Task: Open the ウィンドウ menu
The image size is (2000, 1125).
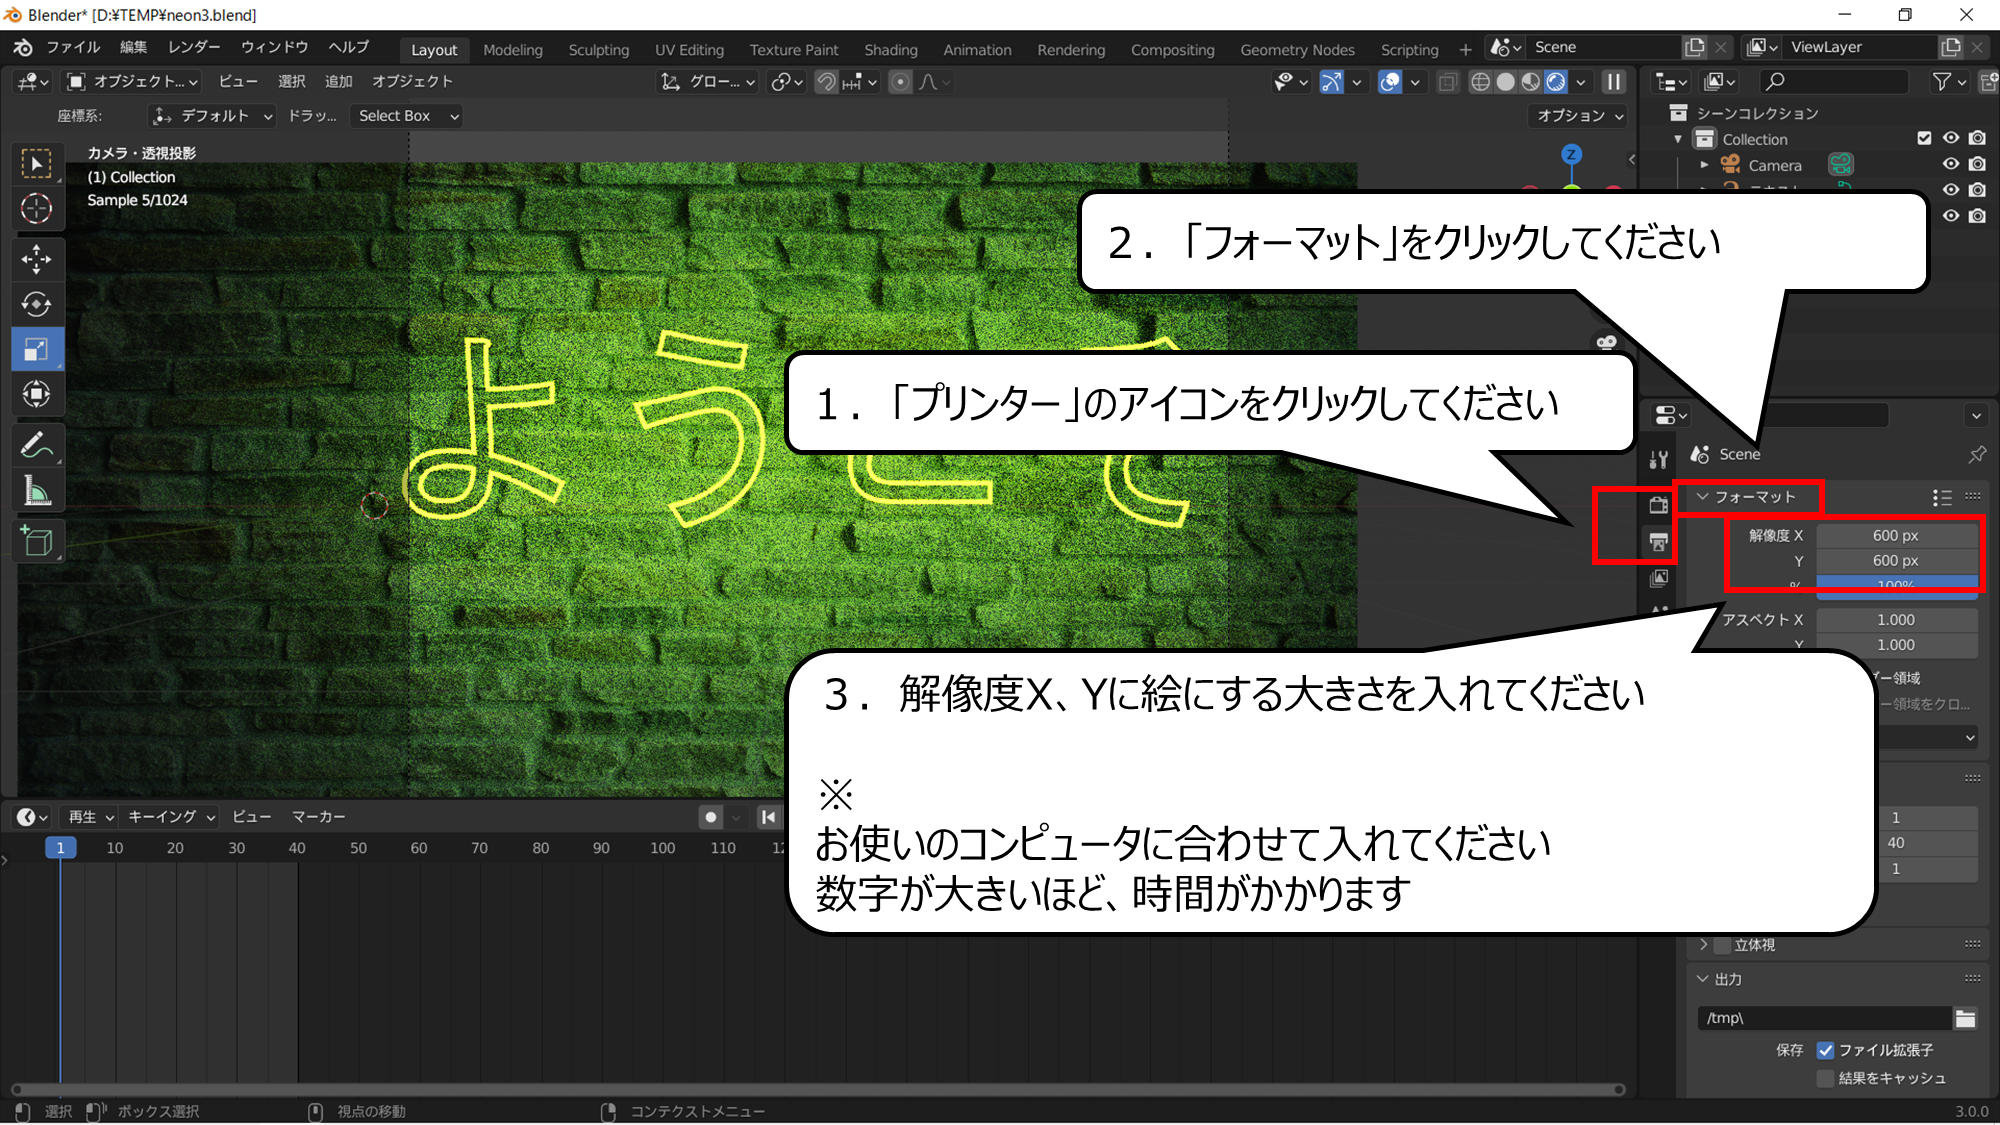Action: pyautogui.click(x=274, y=47)
